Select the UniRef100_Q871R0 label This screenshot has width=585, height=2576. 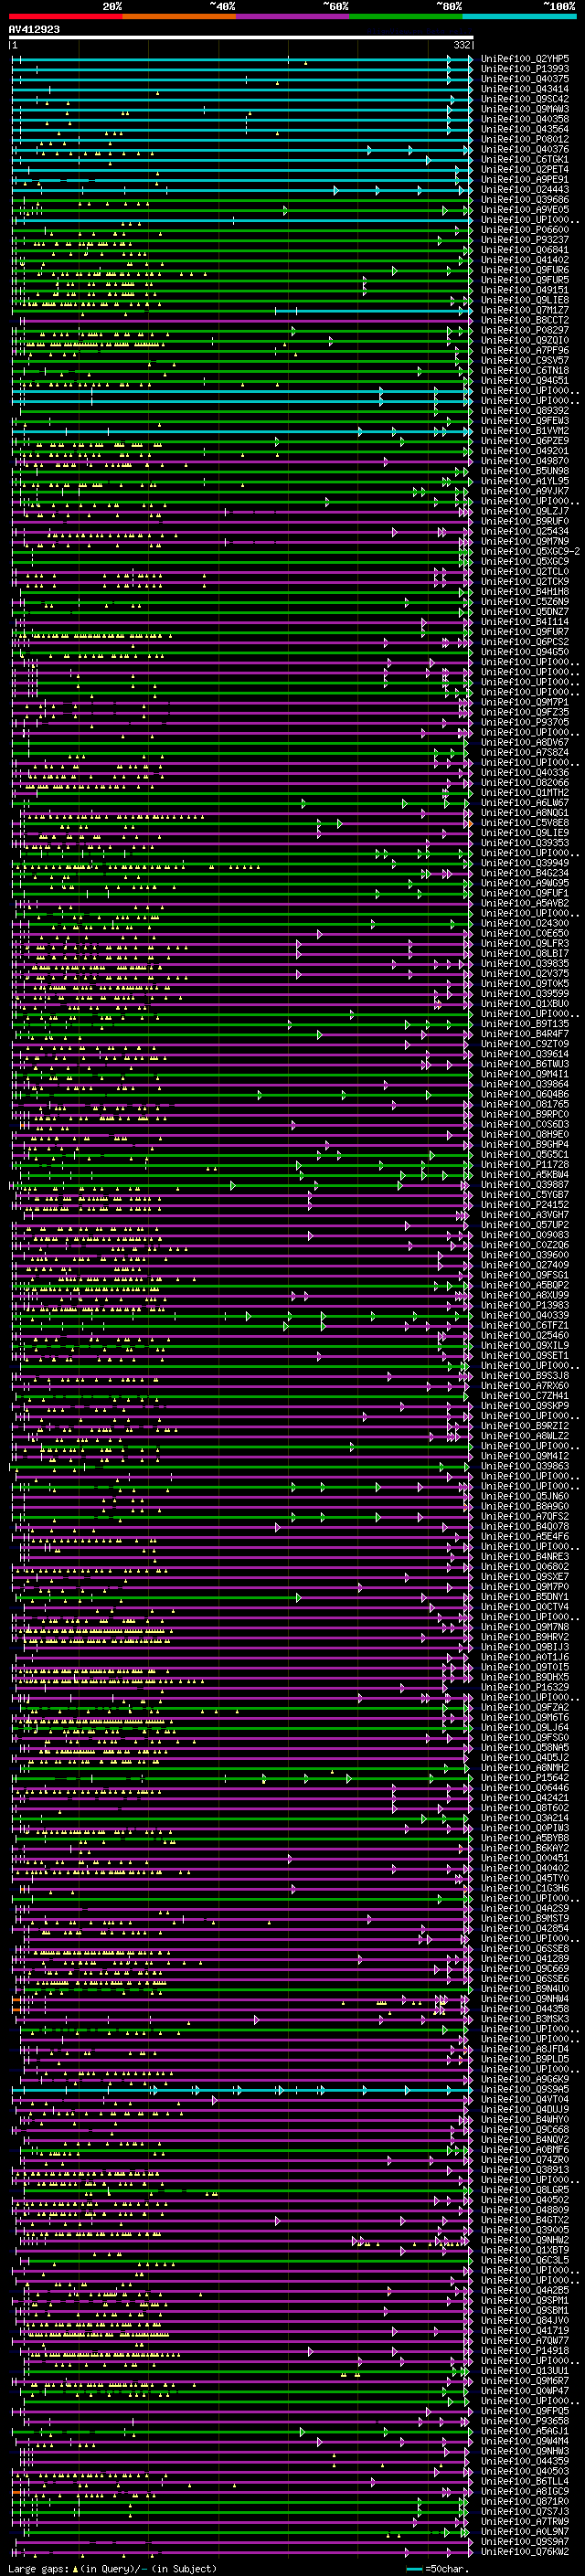[525, 2501]
